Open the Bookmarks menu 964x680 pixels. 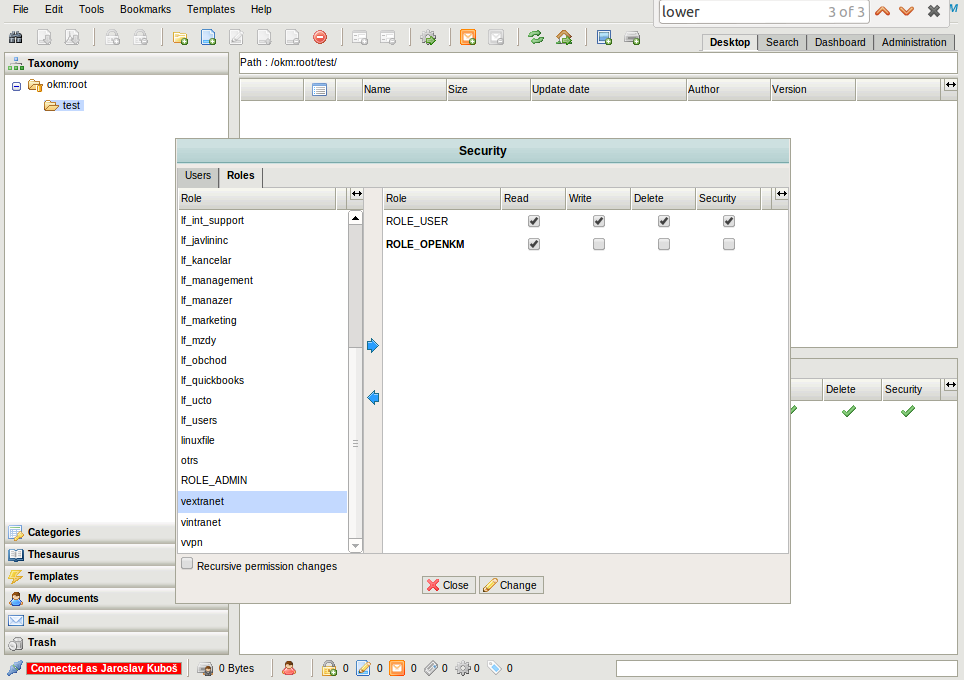coord(145,9)
